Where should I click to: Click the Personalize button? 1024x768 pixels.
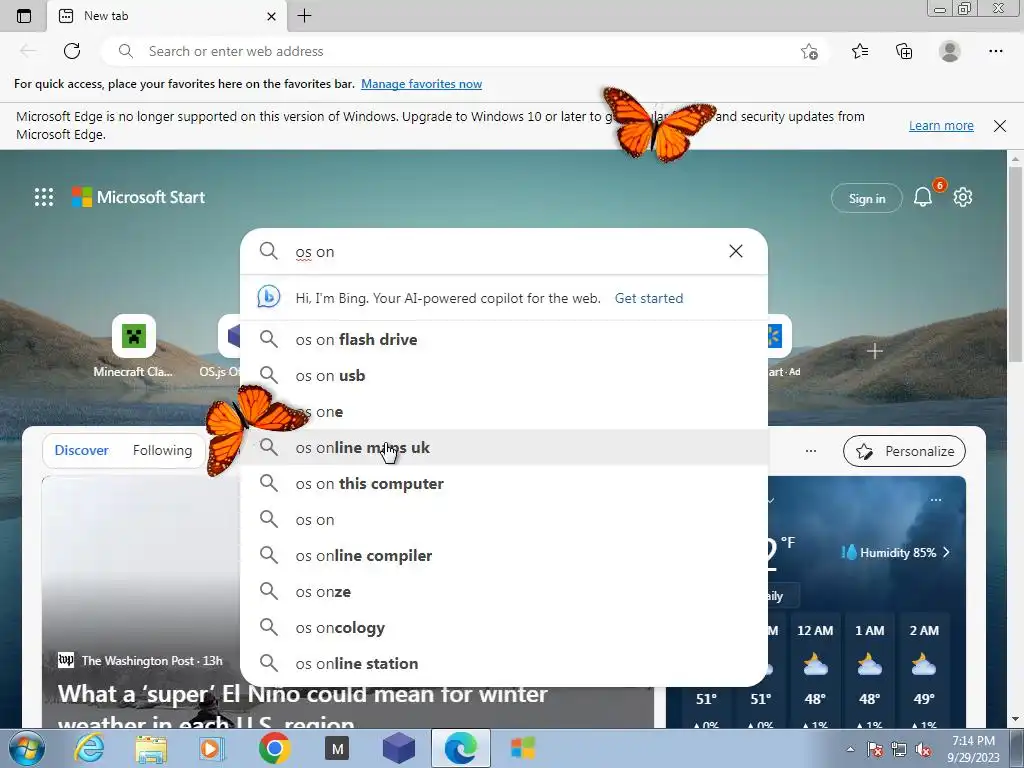coord(904,451)
